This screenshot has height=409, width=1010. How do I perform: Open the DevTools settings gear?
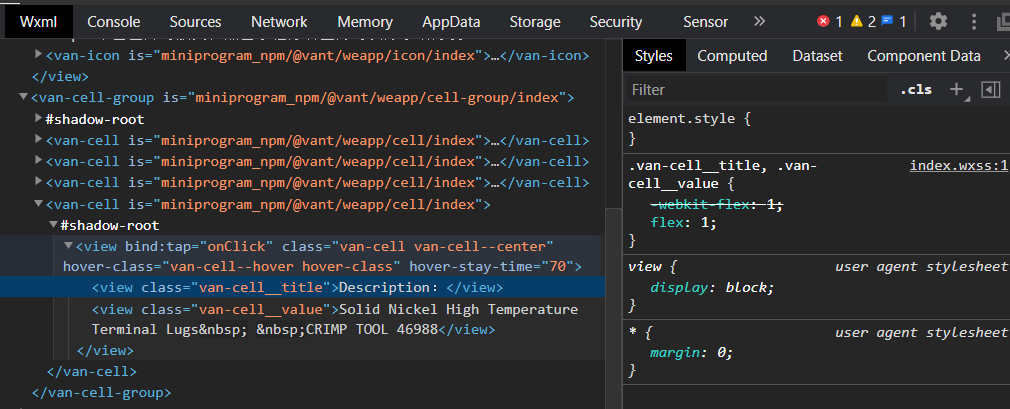coord(938,21)
